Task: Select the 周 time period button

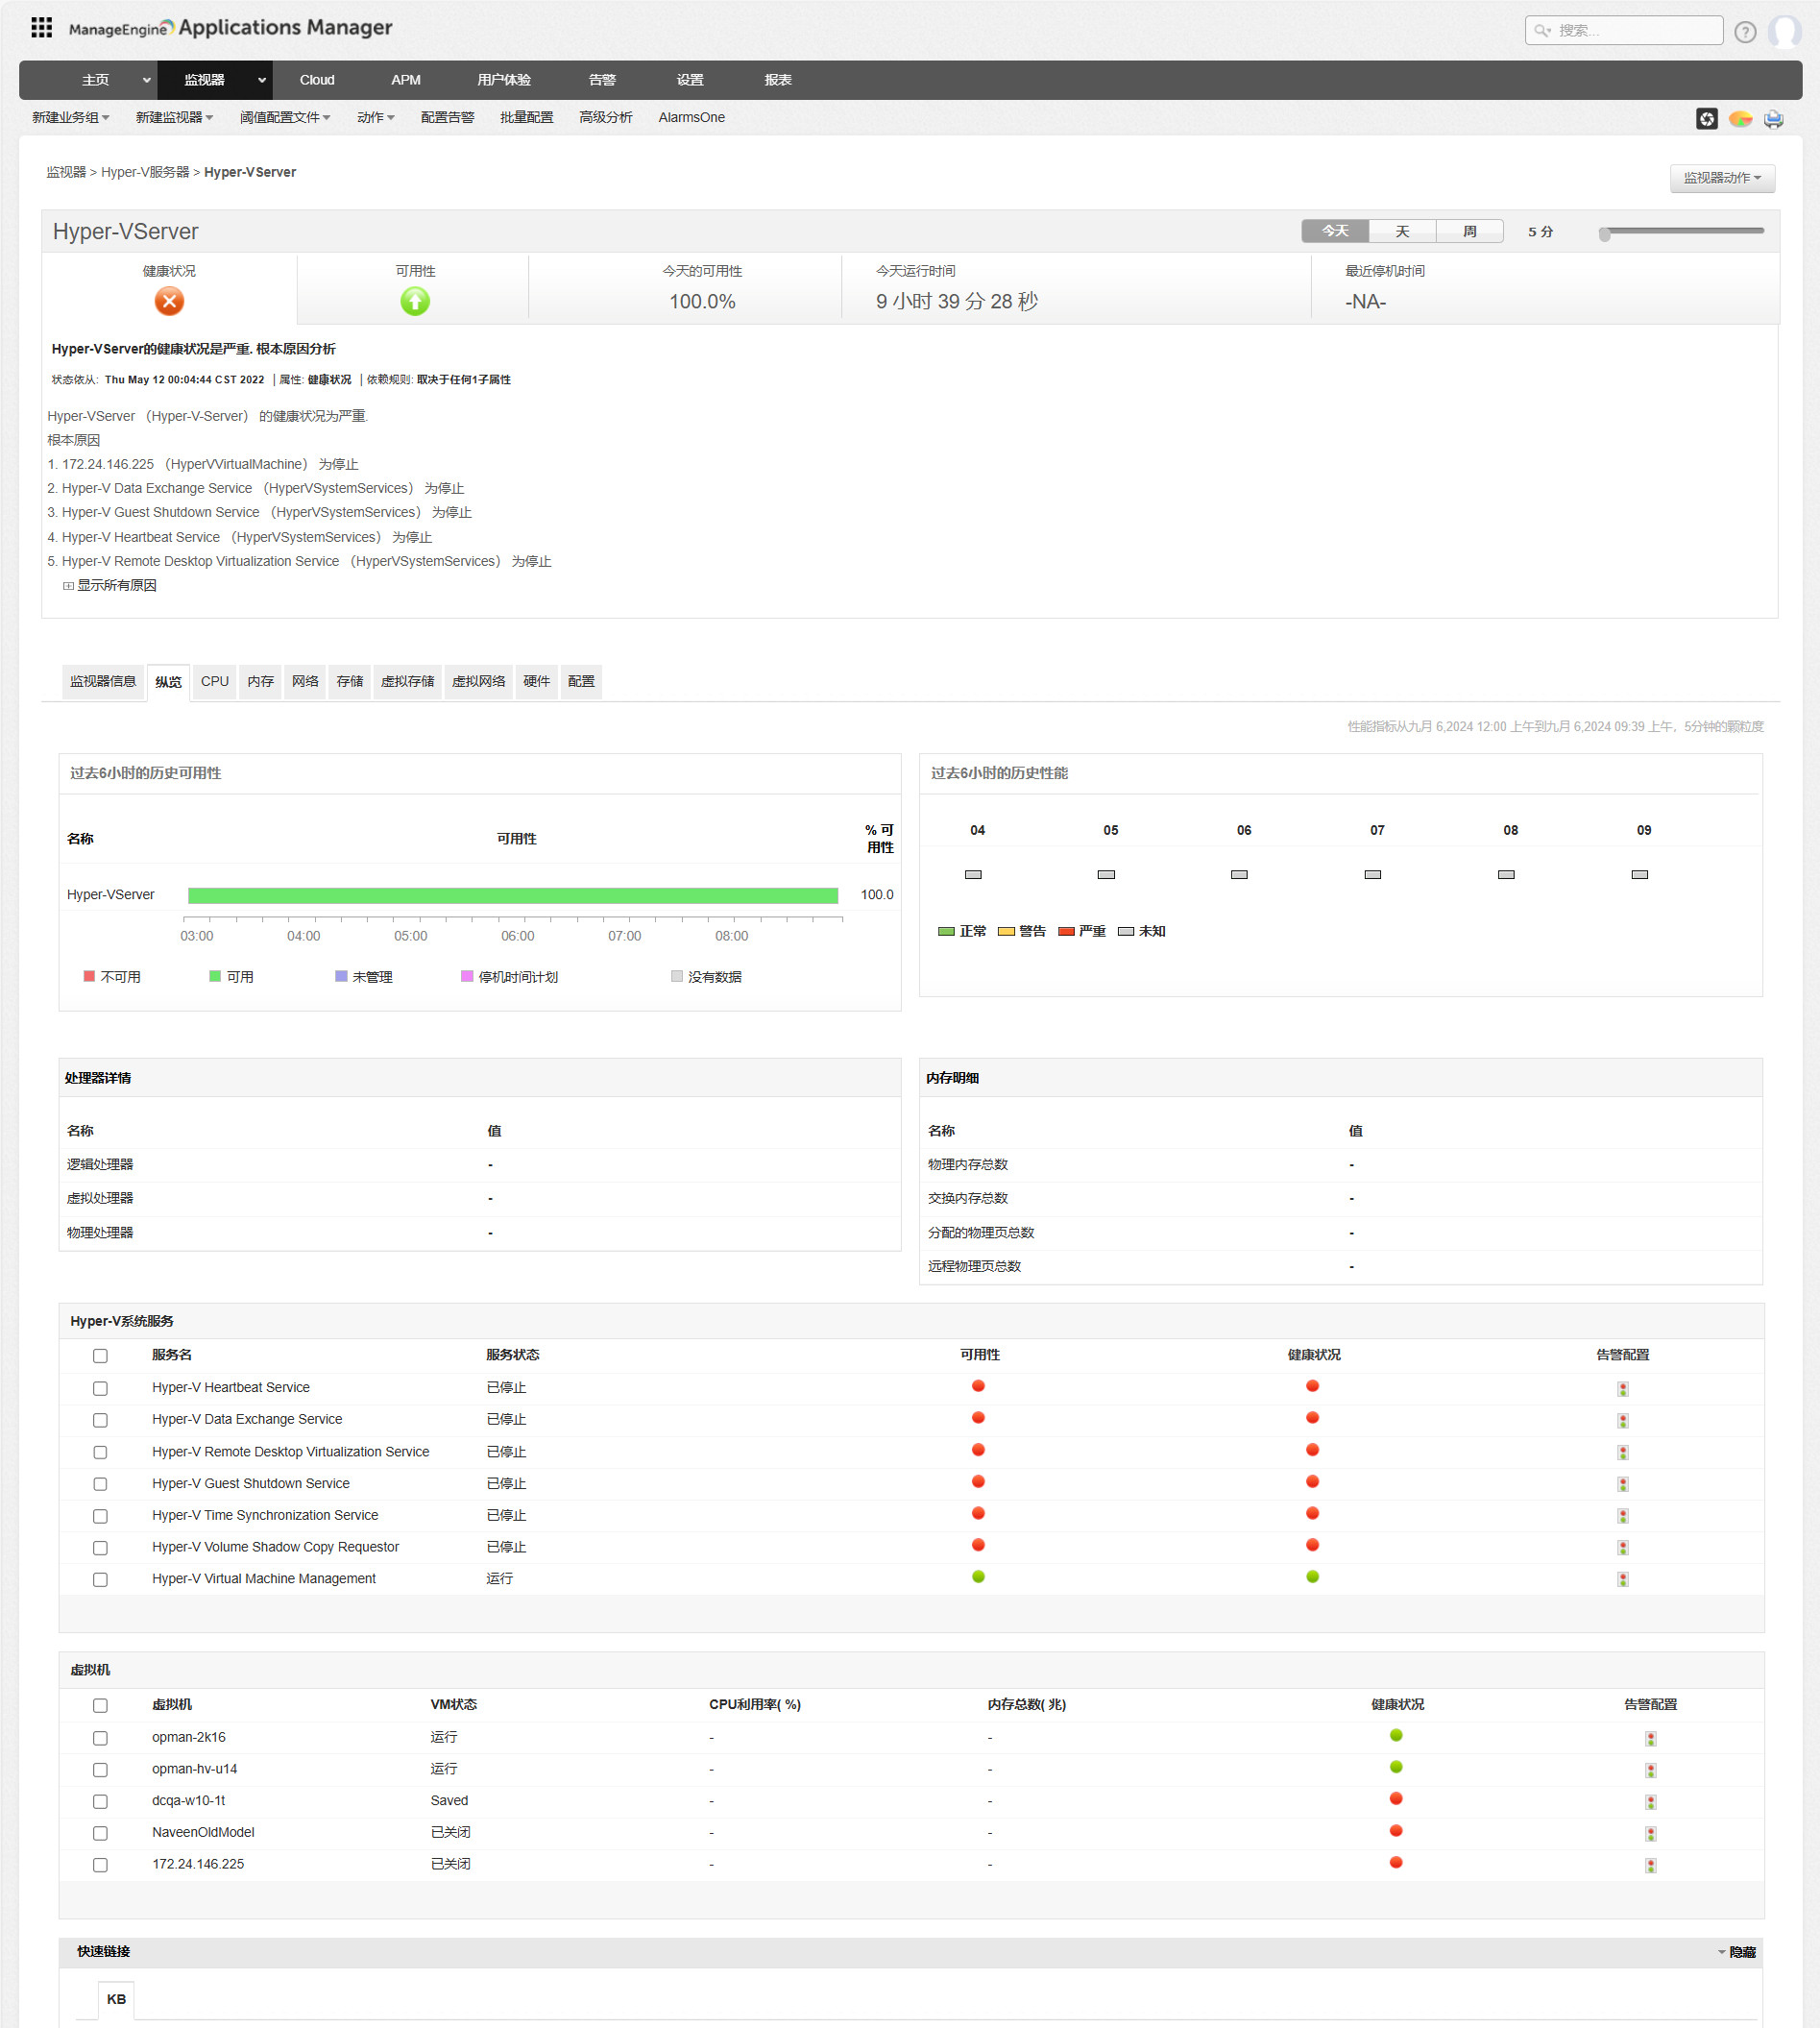Action: pyautogui.click(x=1470, y=232)
